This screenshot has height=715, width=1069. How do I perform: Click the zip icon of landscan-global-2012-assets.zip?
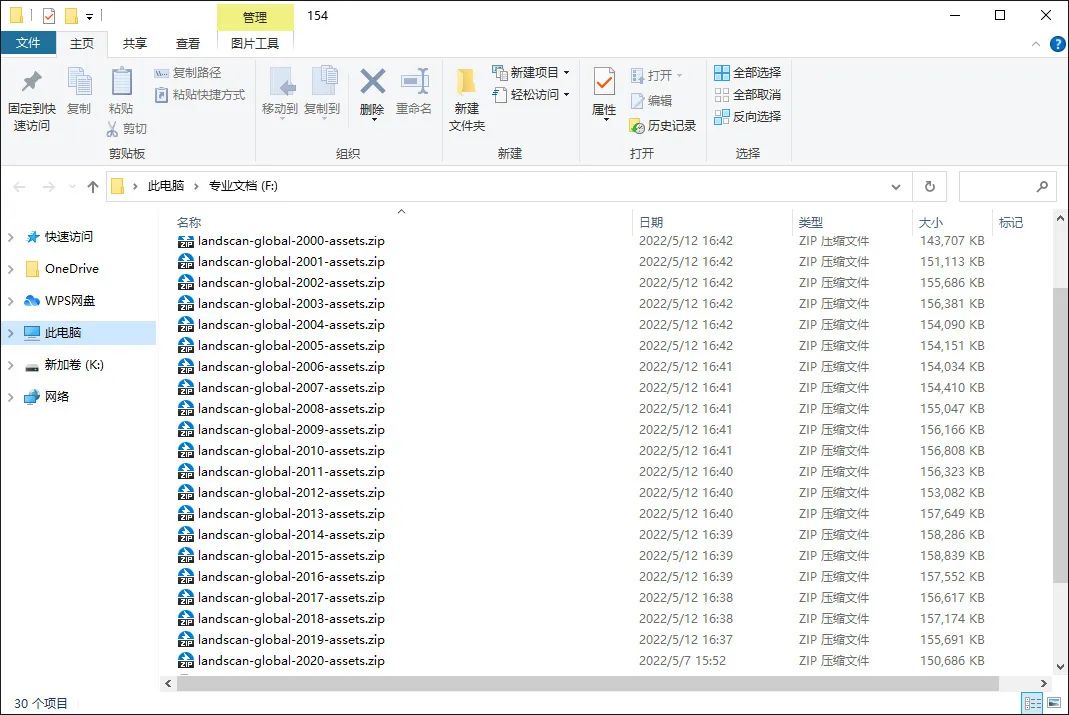click(x=185, y=492)
